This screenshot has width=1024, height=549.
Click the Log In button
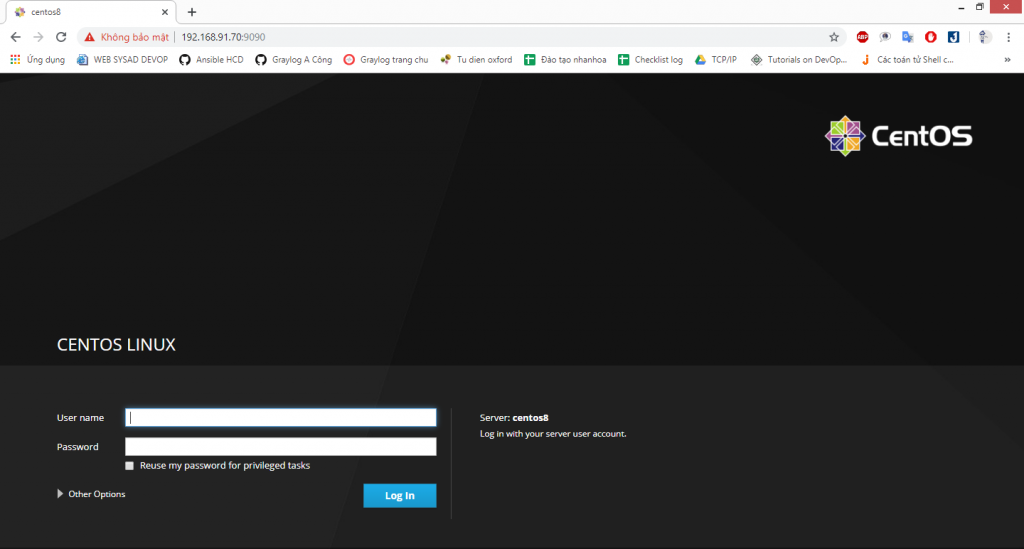pos(400,495)
